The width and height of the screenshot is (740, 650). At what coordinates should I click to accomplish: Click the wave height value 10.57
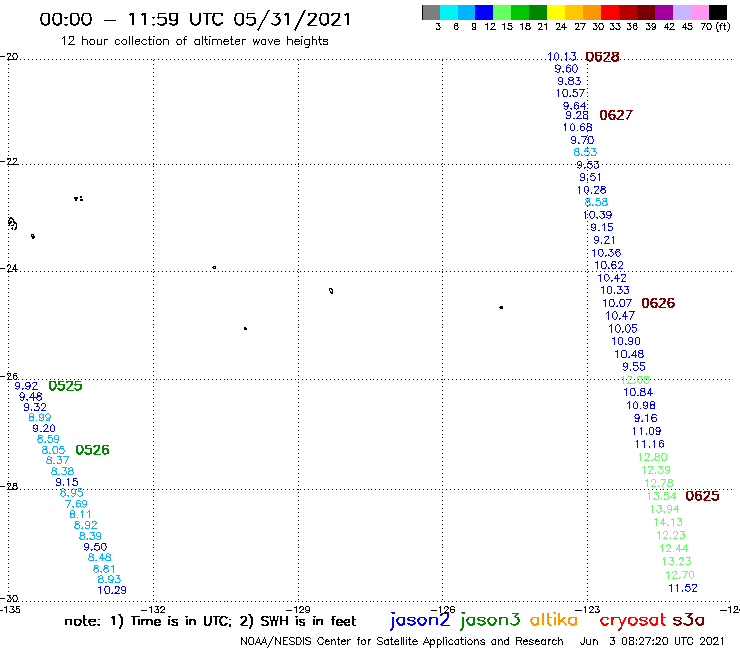(570, 93)
